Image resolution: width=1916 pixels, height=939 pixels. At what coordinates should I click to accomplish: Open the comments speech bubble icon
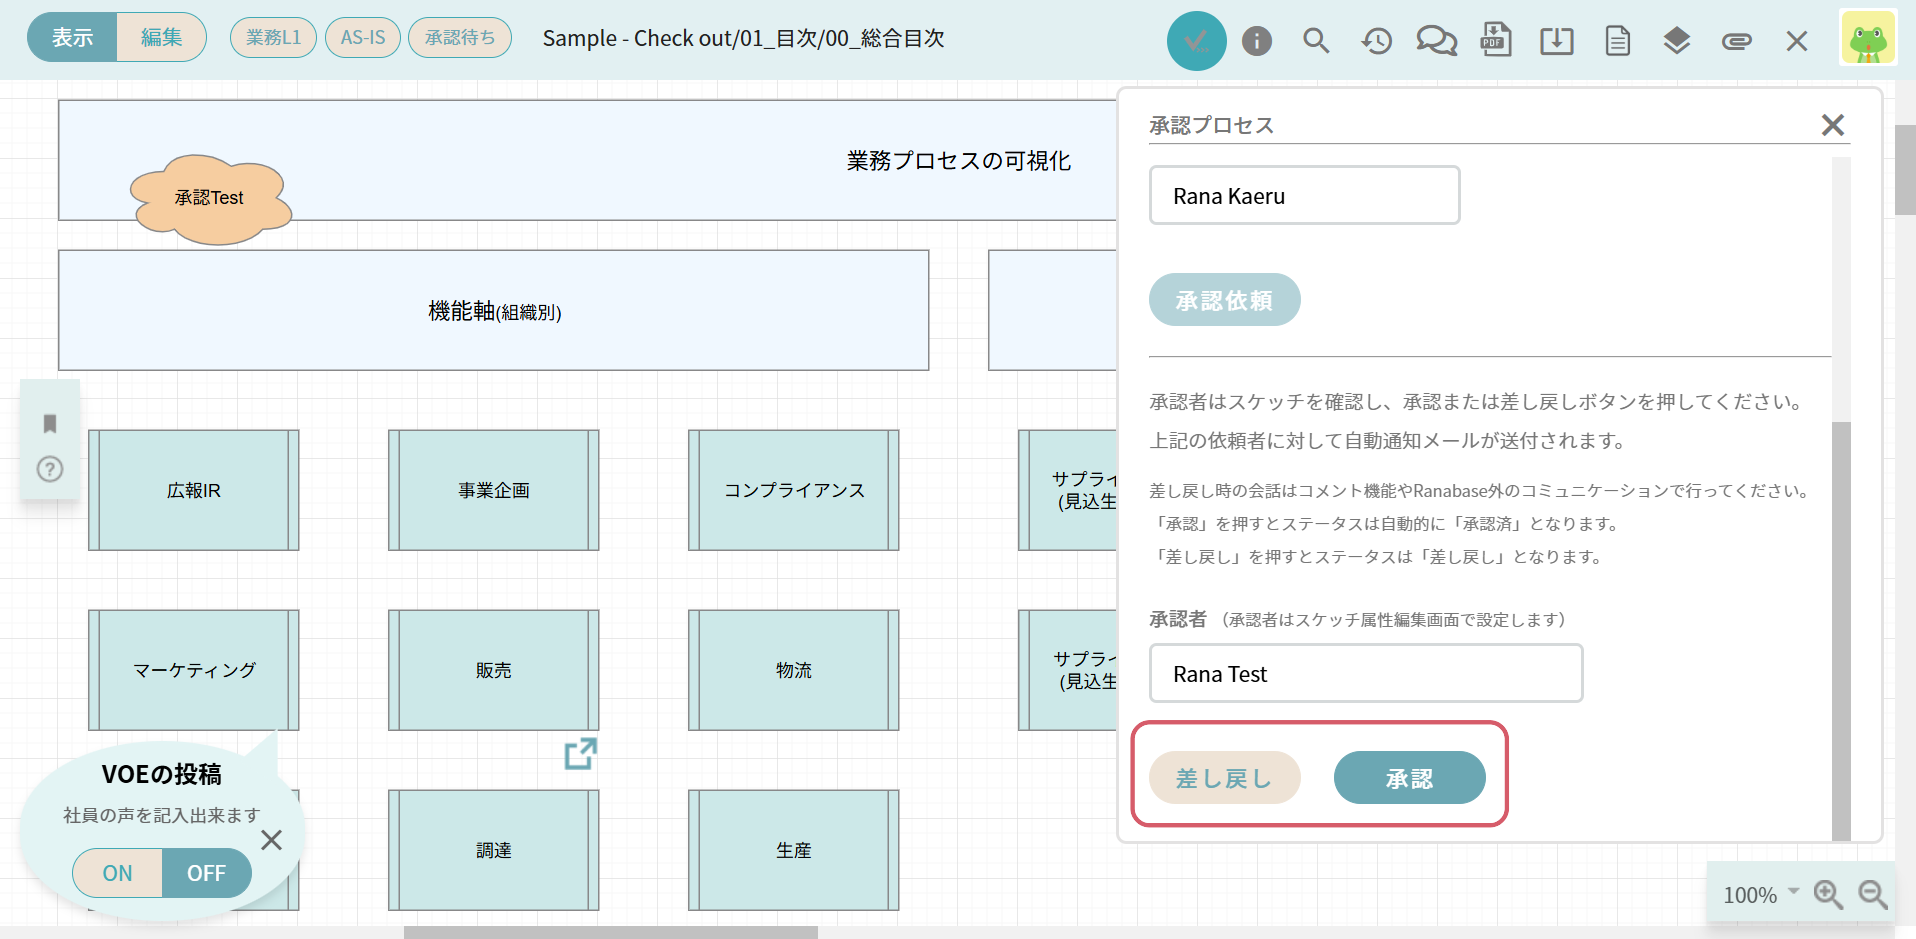pos(1436,41)
